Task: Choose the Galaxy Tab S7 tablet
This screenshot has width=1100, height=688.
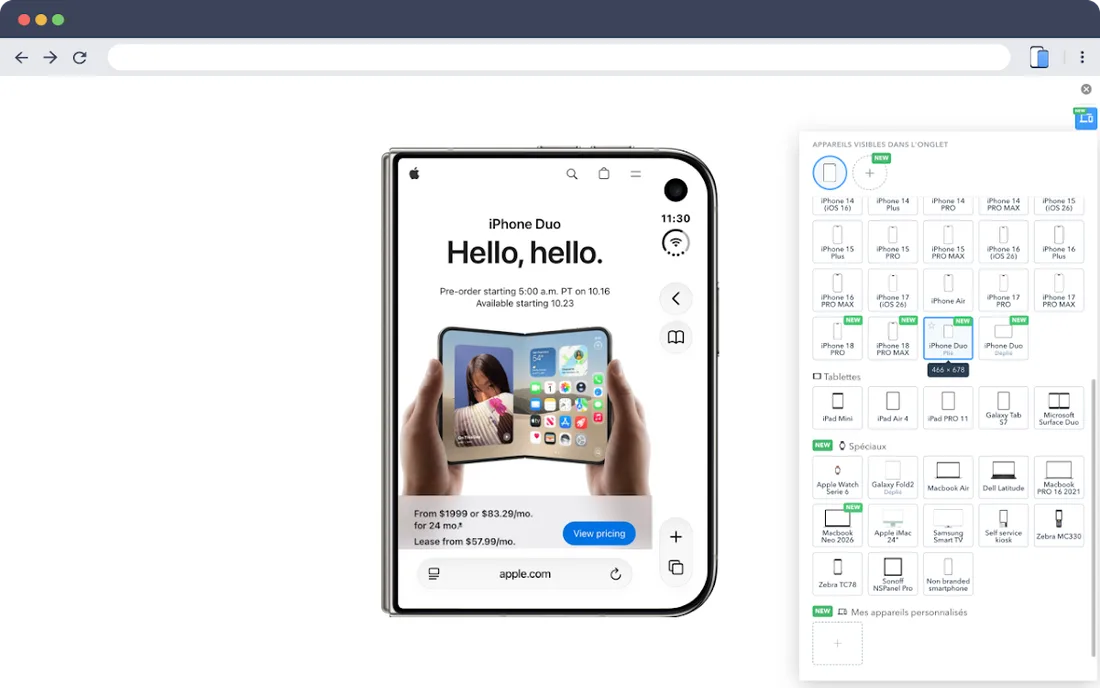Action: pos(1003,407)
